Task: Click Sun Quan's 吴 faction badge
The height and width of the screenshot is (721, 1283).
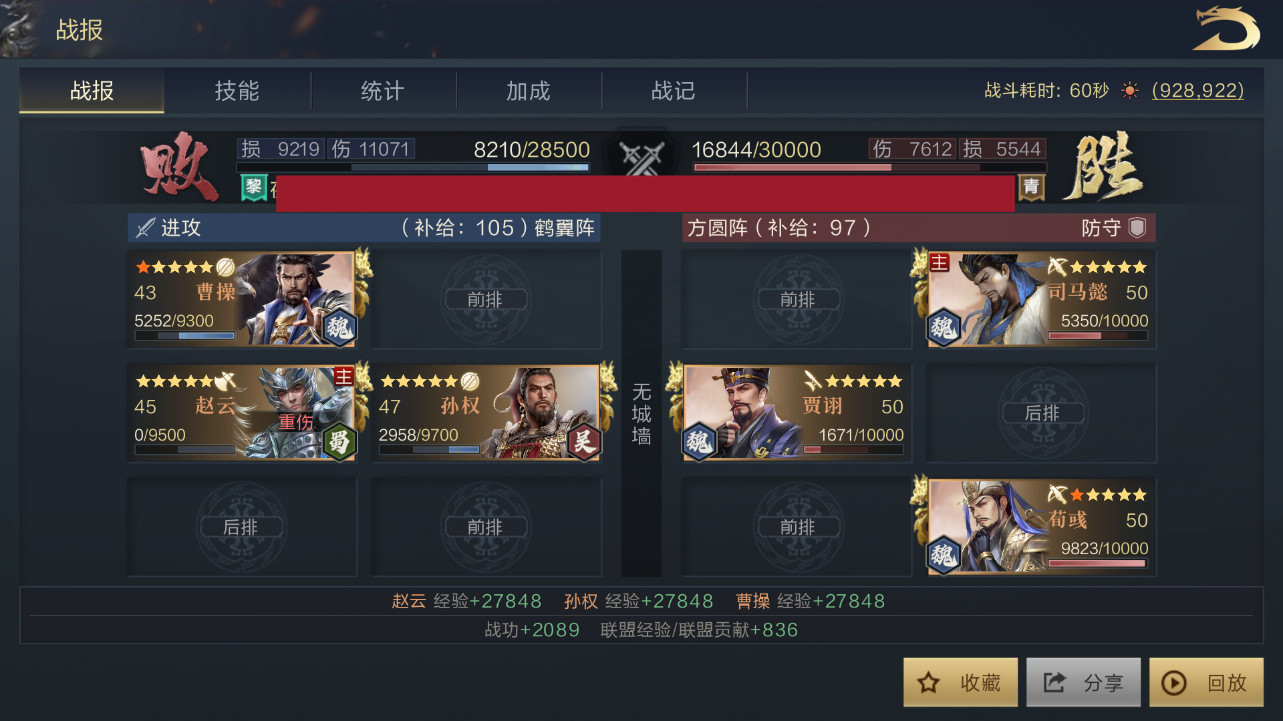Action: click(x=584, y=441)
